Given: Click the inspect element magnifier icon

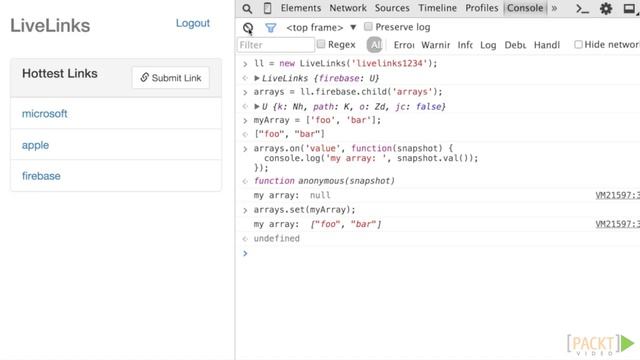Looking at the screenshot, I should click(x=247, y=9).
